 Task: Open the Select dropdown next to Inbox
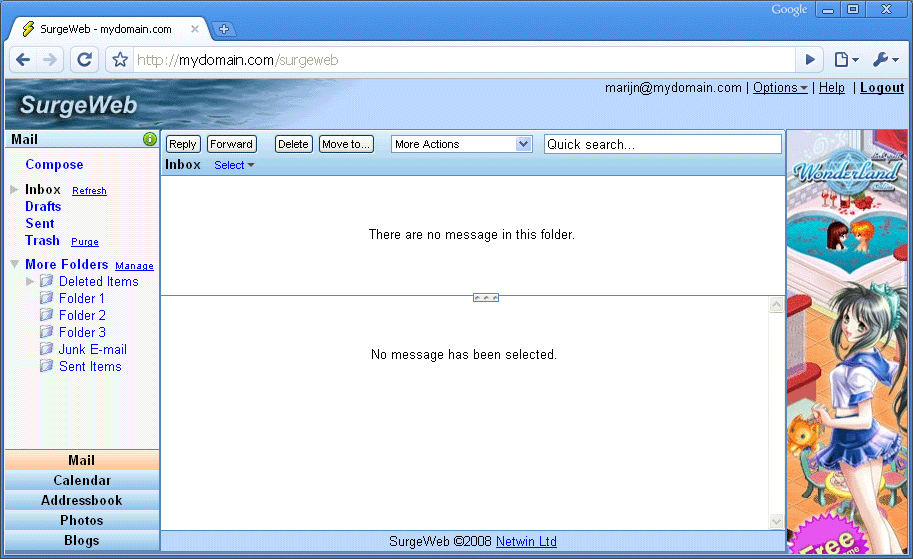click(234, 165)
